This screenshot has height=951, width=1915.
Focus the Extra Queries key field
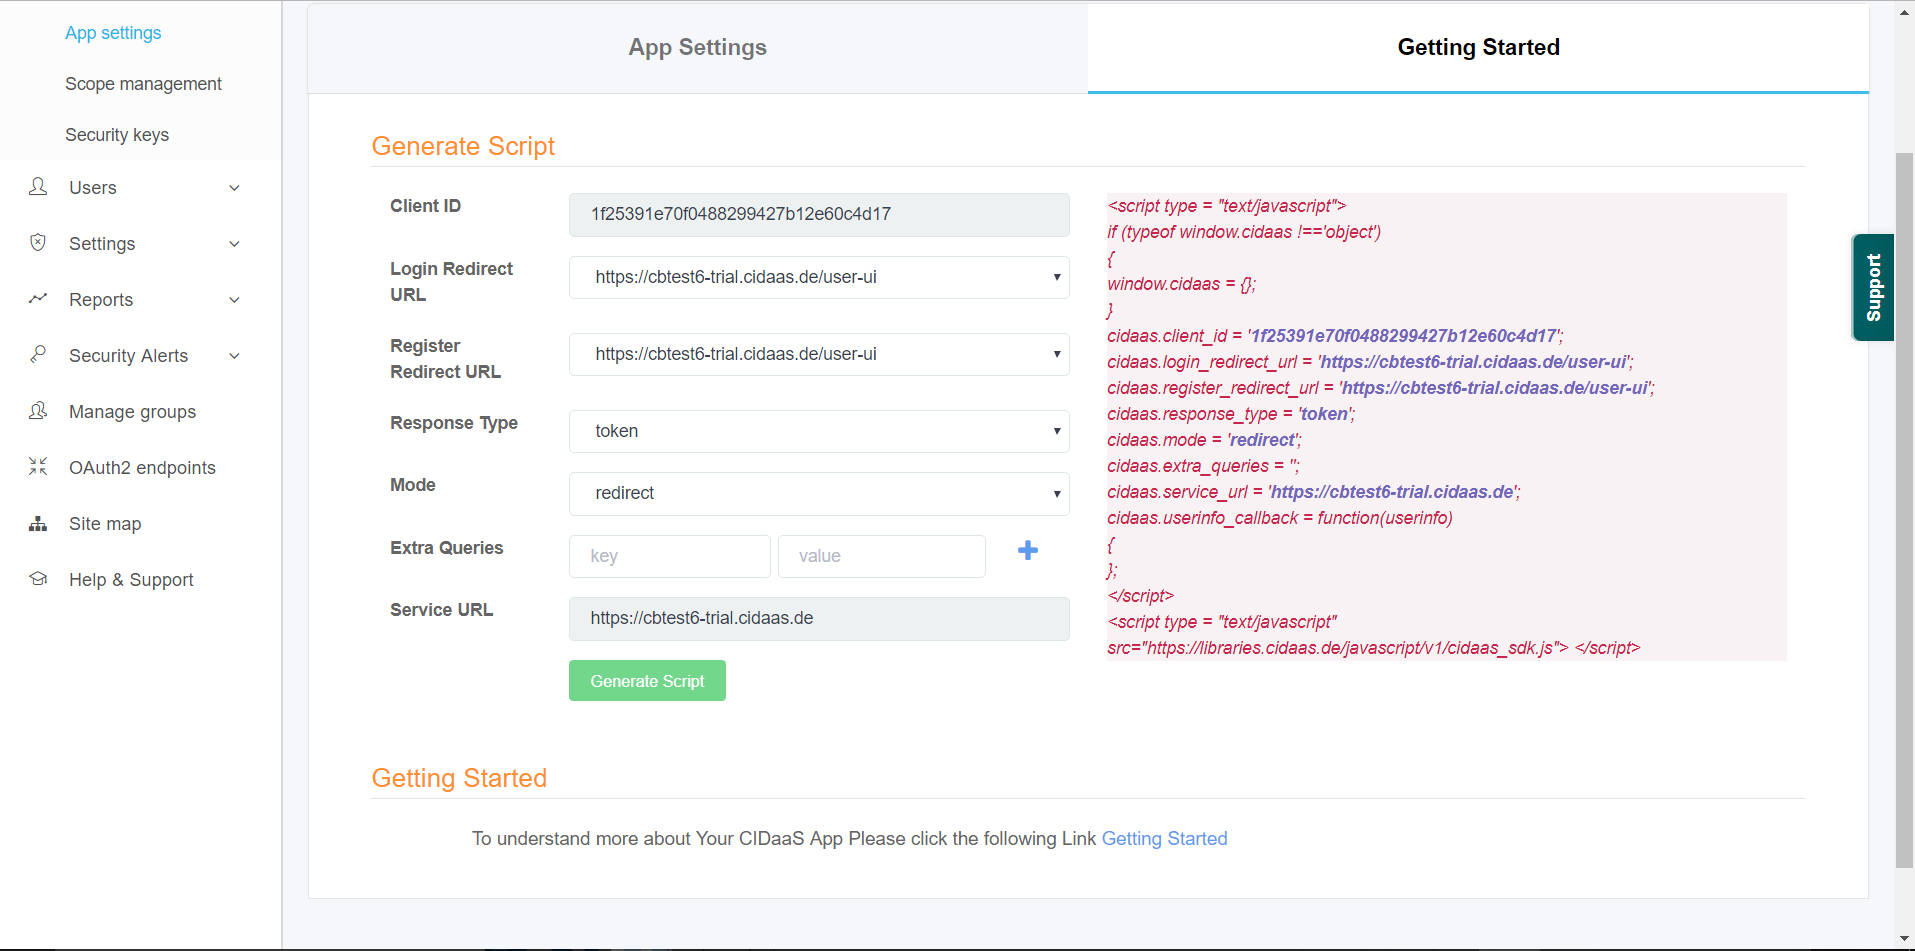pyautogui.click(x=670, y=556)
